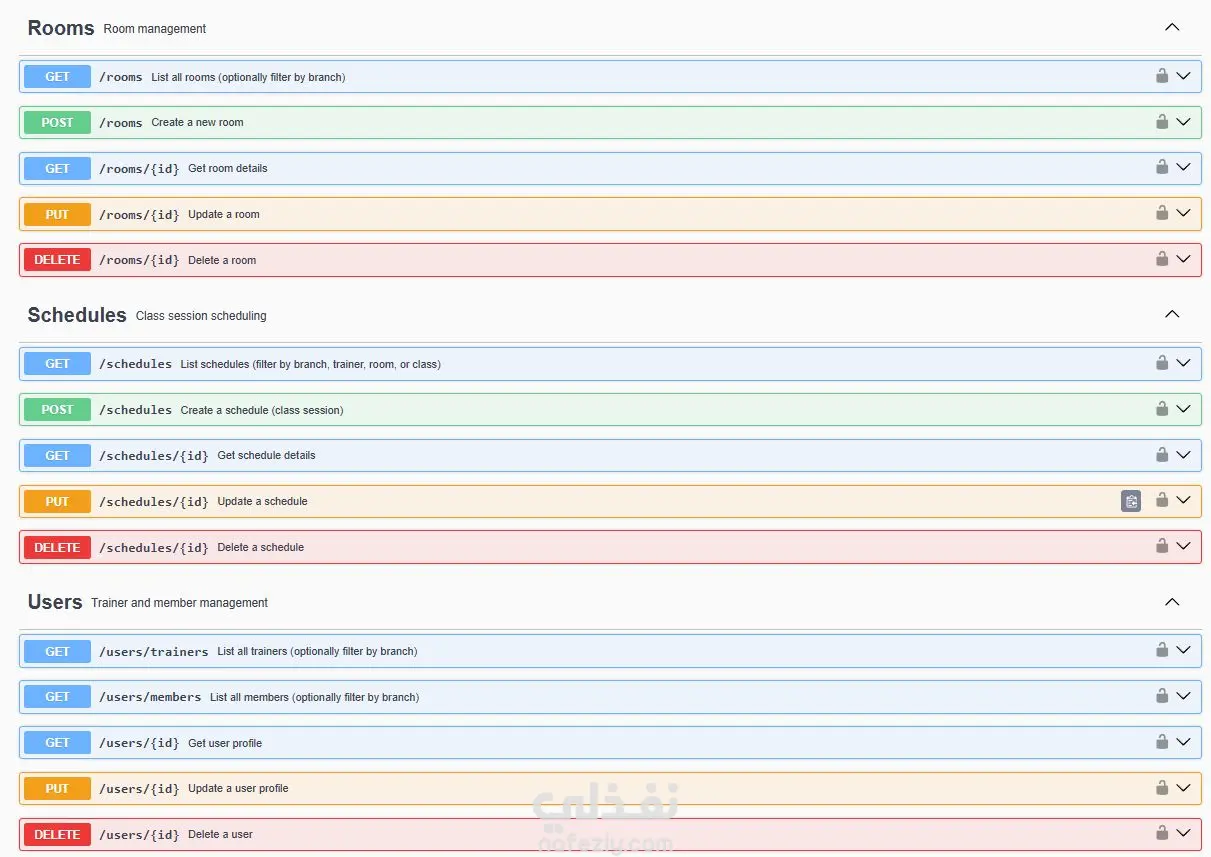1211x857 pixels.
Task: Expand PUT /rooms/{id} with its down arrow
Action: (1183, 213)
